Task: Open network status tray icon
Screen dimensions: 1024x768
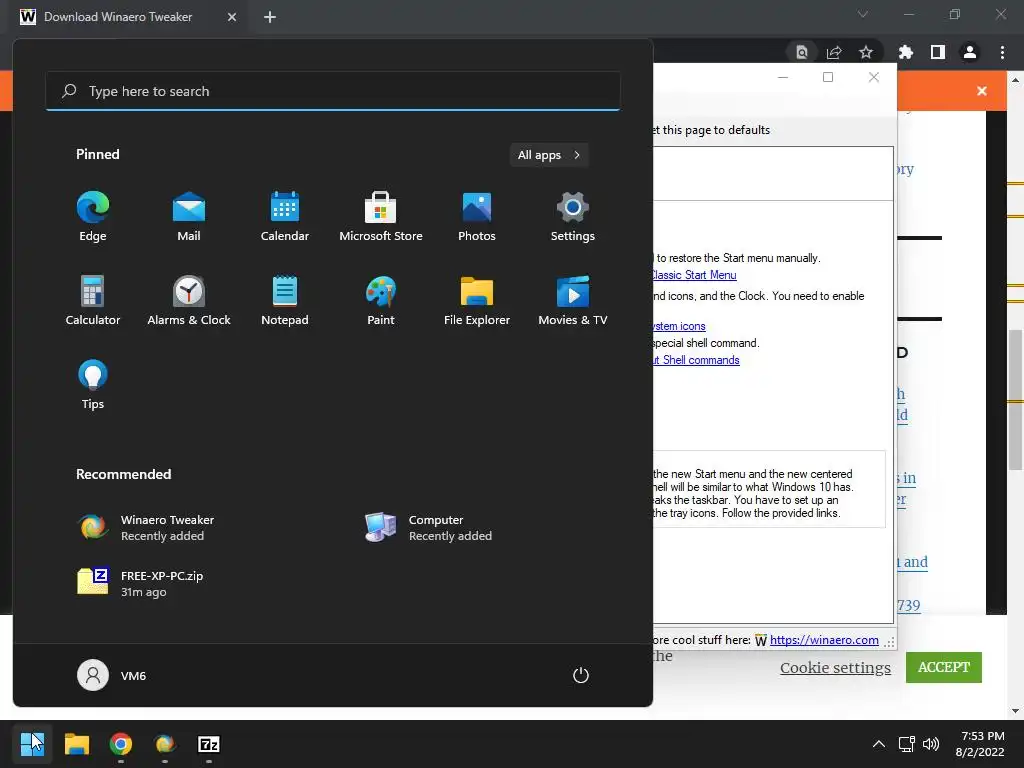Action: [906, 744]
